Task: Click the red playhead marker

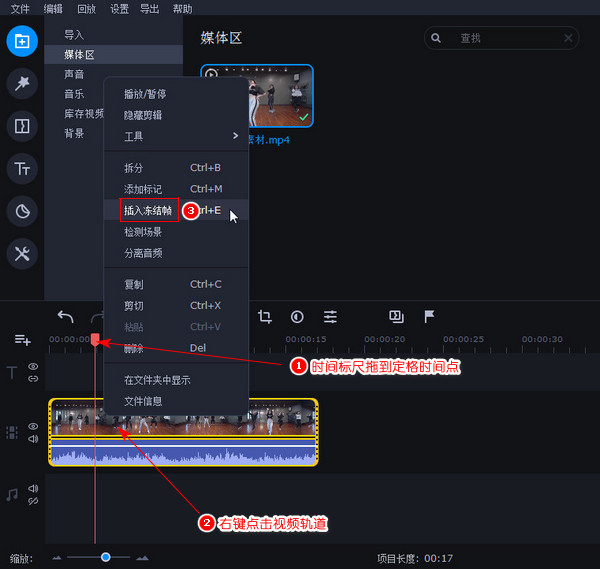Action: tap(95, 339)
